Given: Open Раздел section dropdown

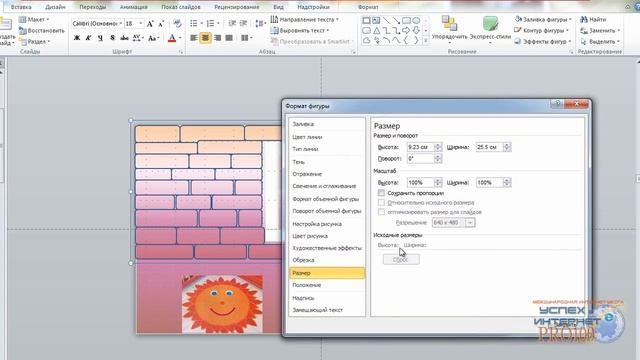Looking at the screenshot, I should coord(34,41).
